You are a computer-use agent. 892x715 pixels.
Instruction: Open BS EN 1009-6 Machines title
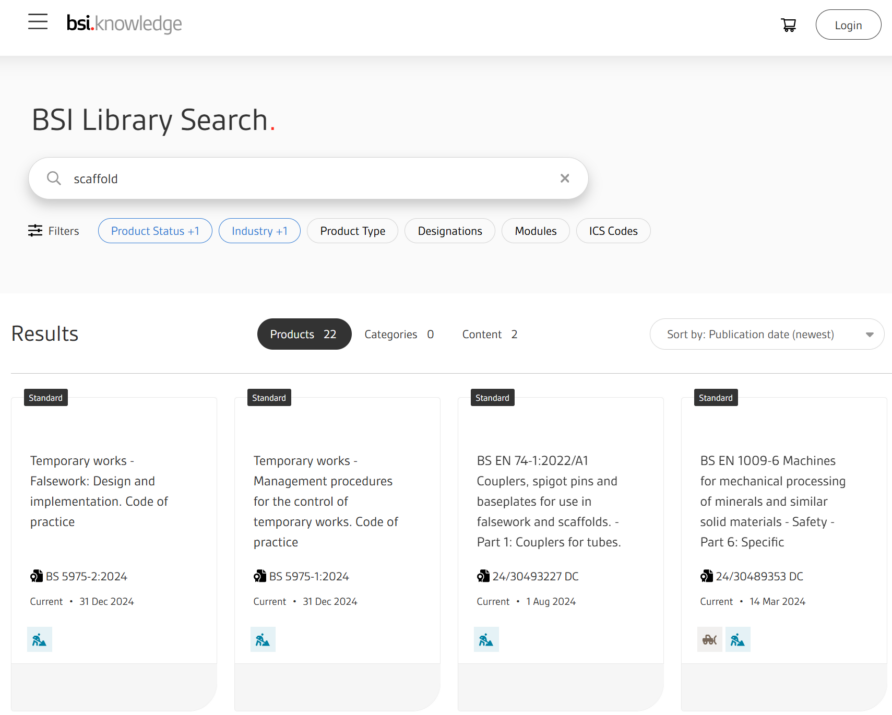(773, 501)
